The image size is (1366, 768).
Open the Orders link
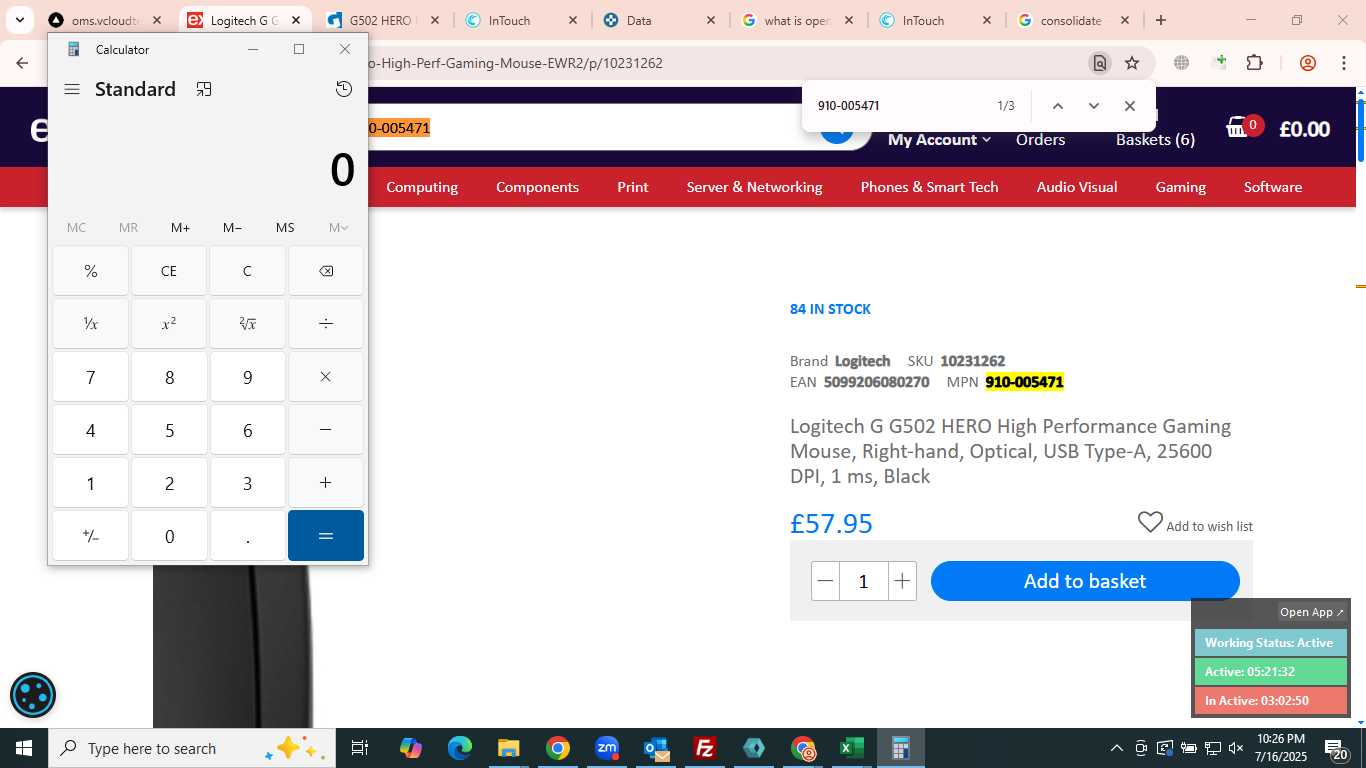point(1040,140)
